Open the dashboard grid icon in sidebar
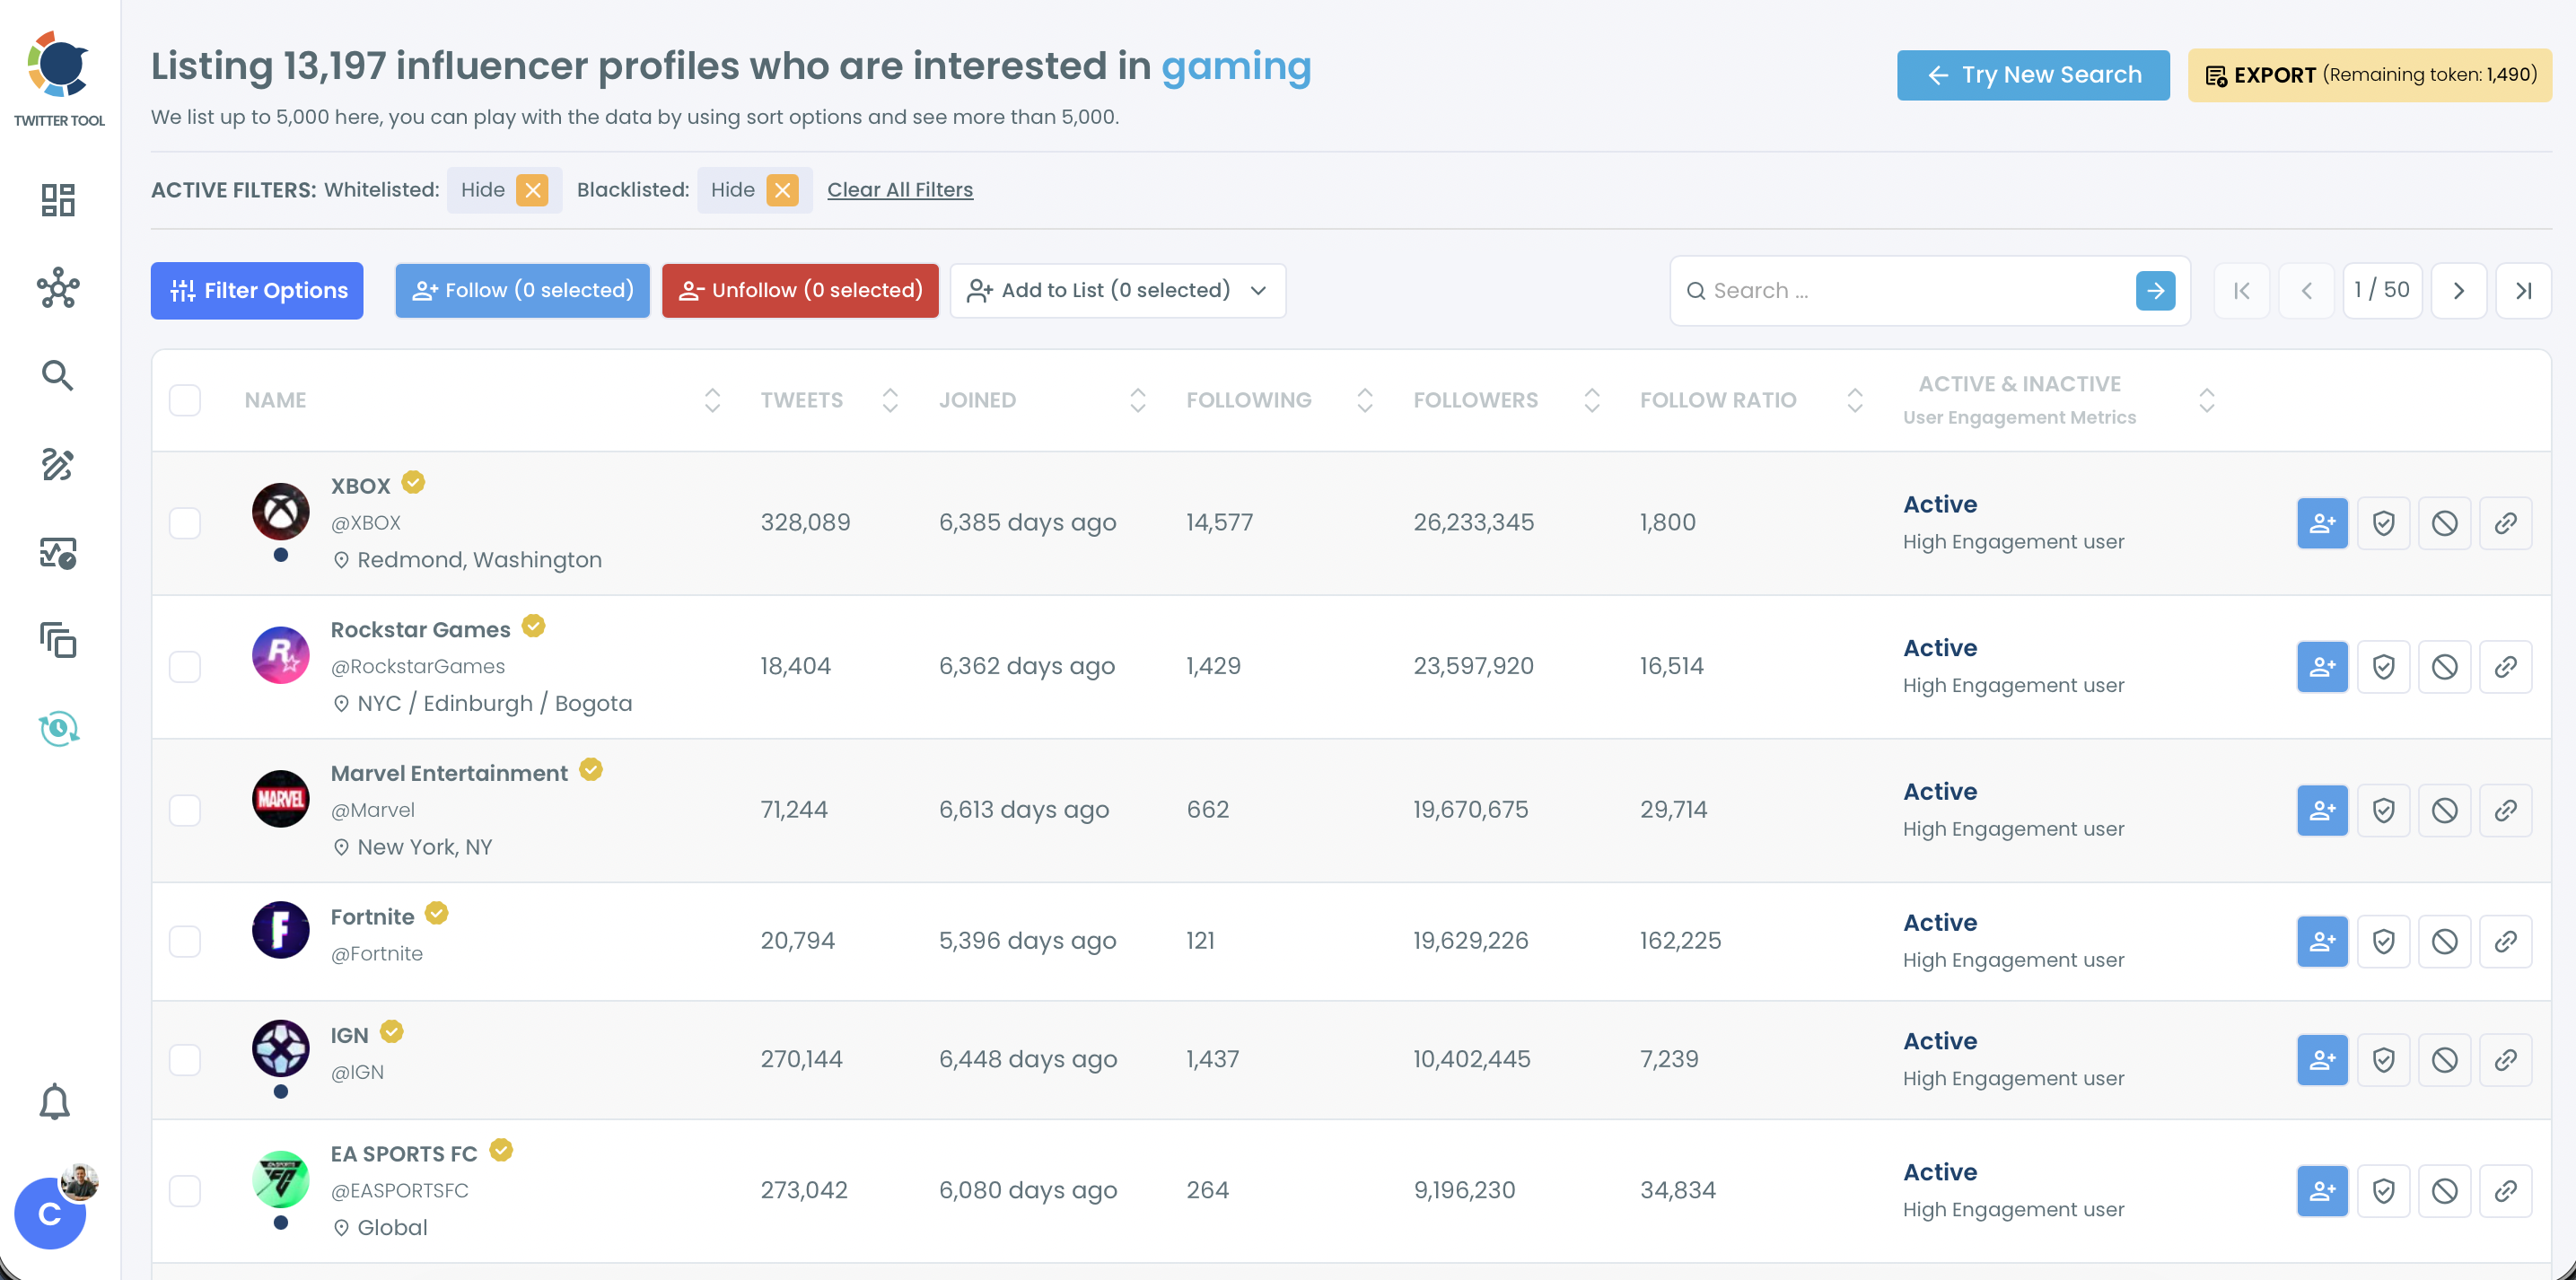The image size is (2576, 1280). coord(58,200)
